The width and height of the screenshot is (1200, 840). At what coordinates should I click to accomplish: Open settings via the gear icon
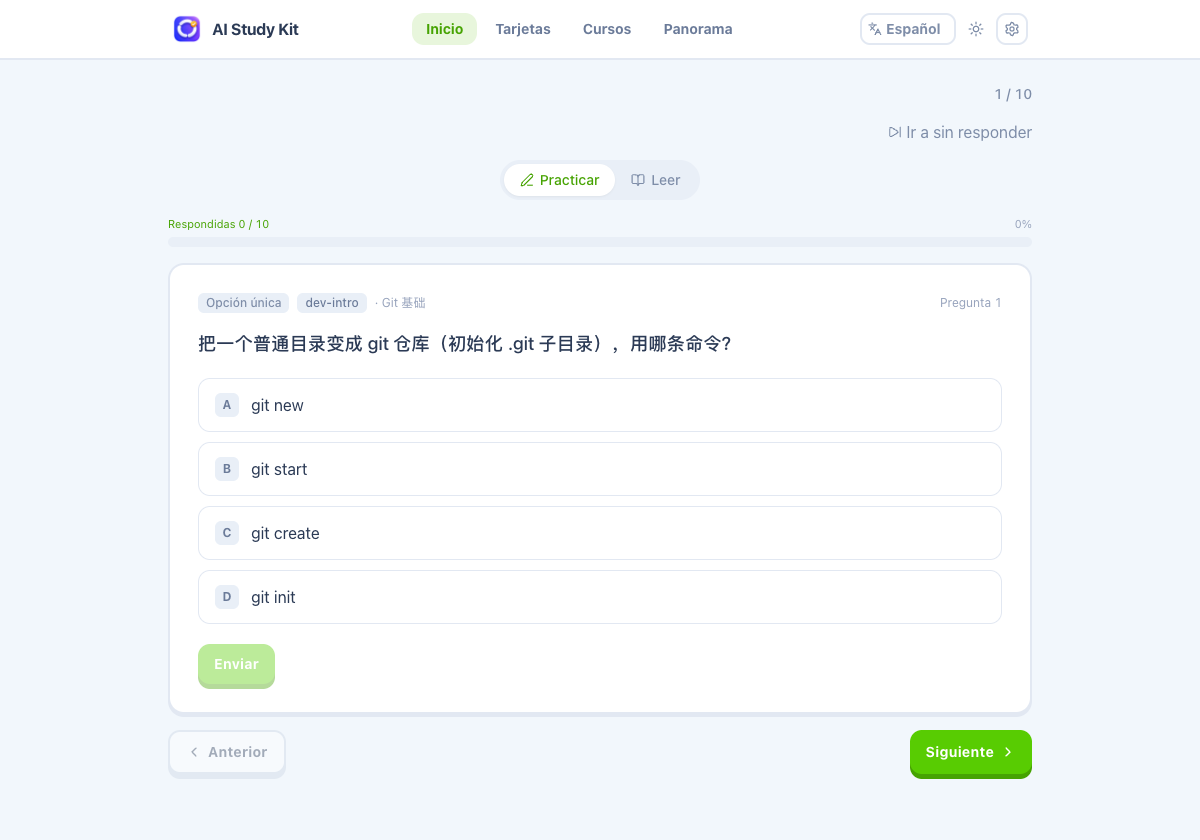point(1012,29)
